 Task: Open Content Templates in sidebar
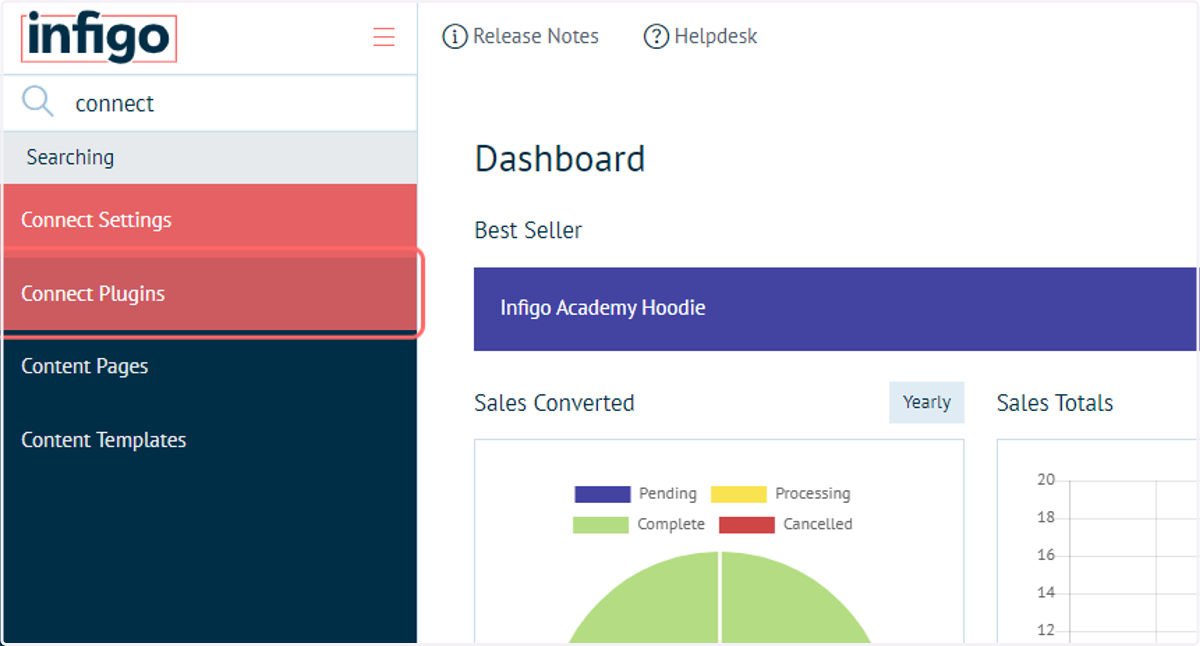pyautogui.click(x=210, y=440)
